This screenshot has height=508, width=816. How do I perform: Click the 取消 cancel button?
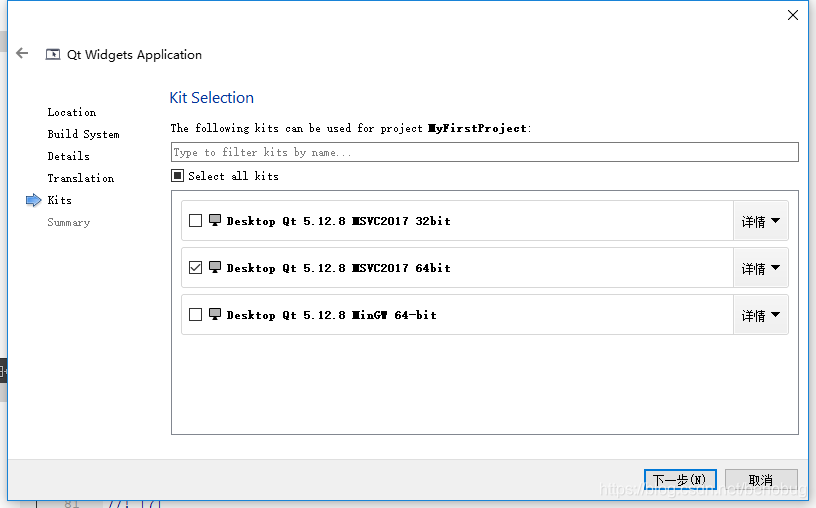click(x=761, y=479)
